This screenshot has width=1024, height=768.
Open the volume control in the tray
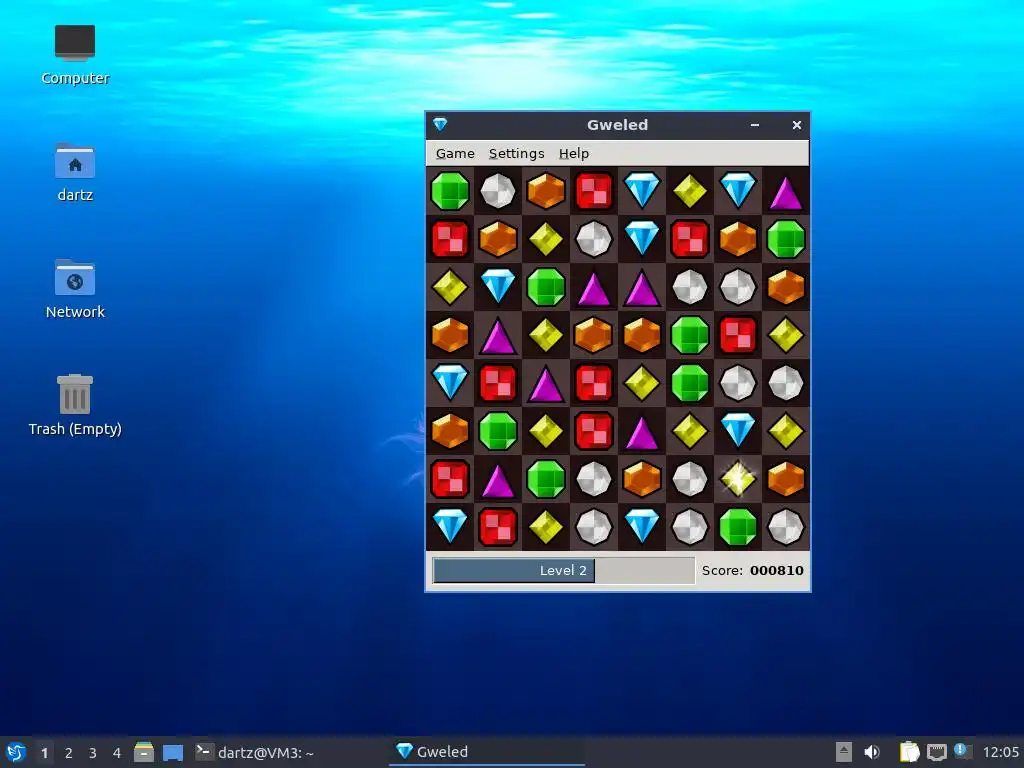872,752
